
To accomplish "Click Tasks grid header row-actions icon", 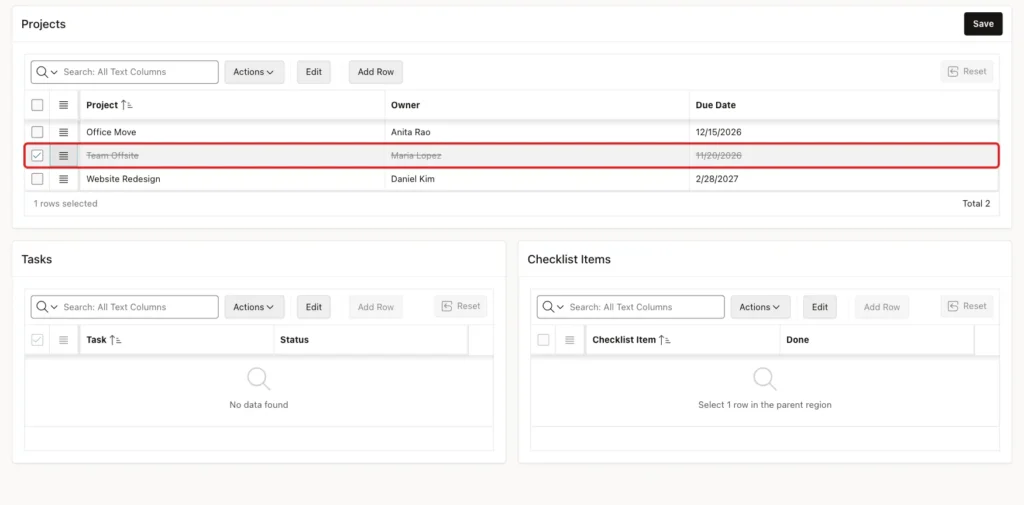I will click(63, 340).
